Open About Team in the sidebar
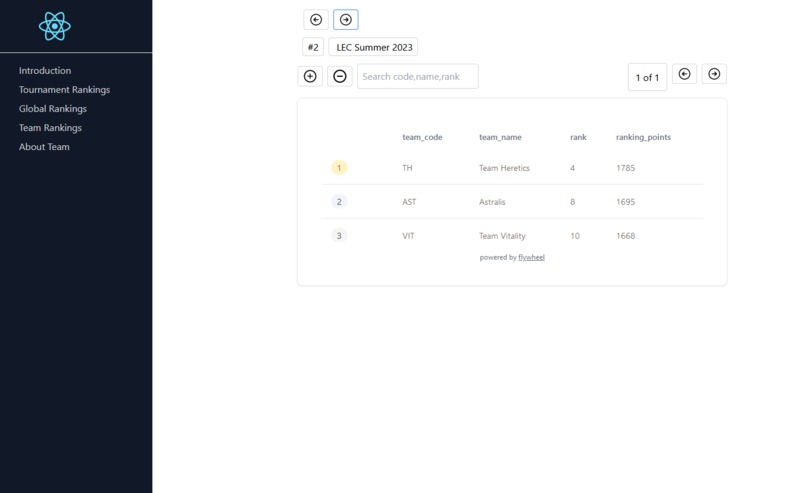The height and width of the screenshot is (493, 806). (x=44, y=147)
